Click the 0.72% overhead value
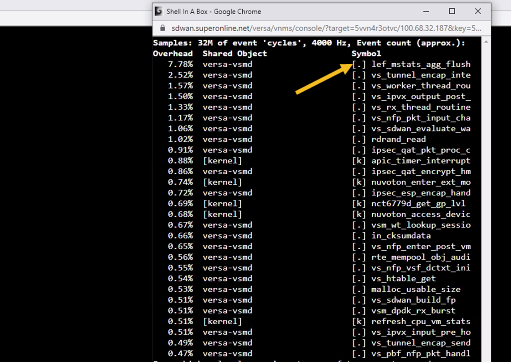The width and height of the screenshot is (511, 362). [180, 193]
